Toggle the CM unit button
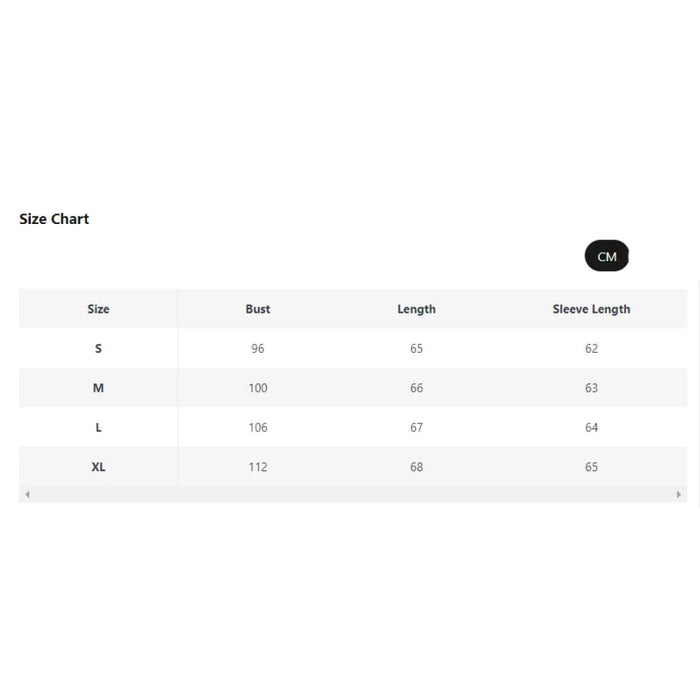The image size is (700, 700). 607,257
